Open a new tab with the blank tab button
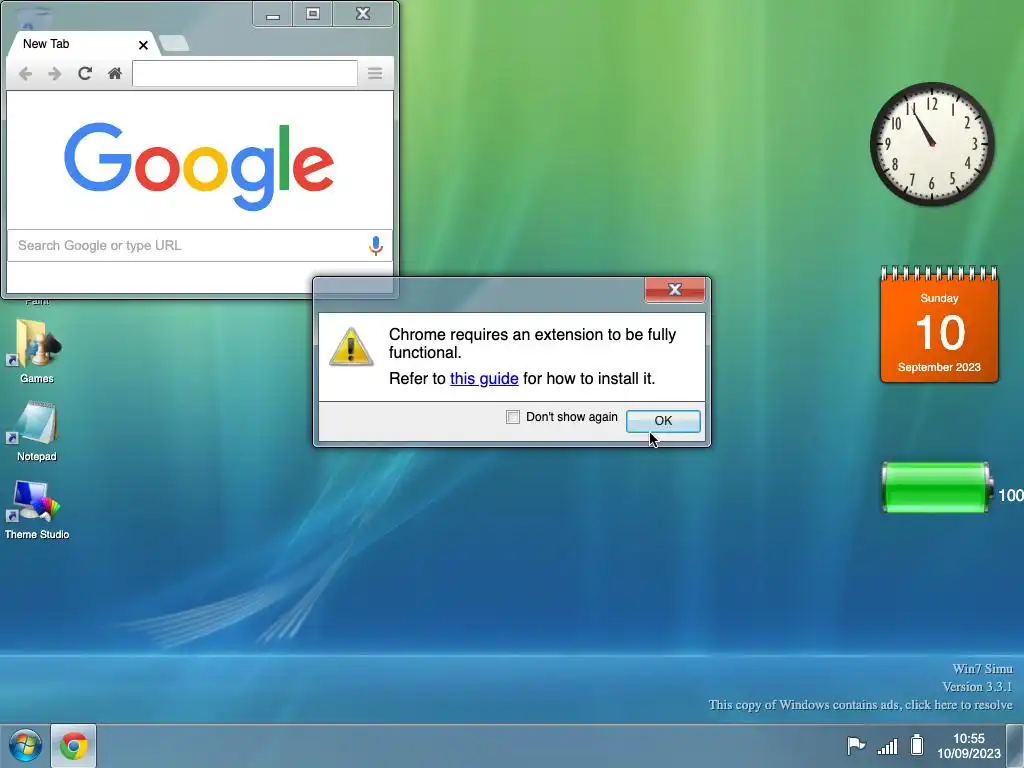 [174, 44]
